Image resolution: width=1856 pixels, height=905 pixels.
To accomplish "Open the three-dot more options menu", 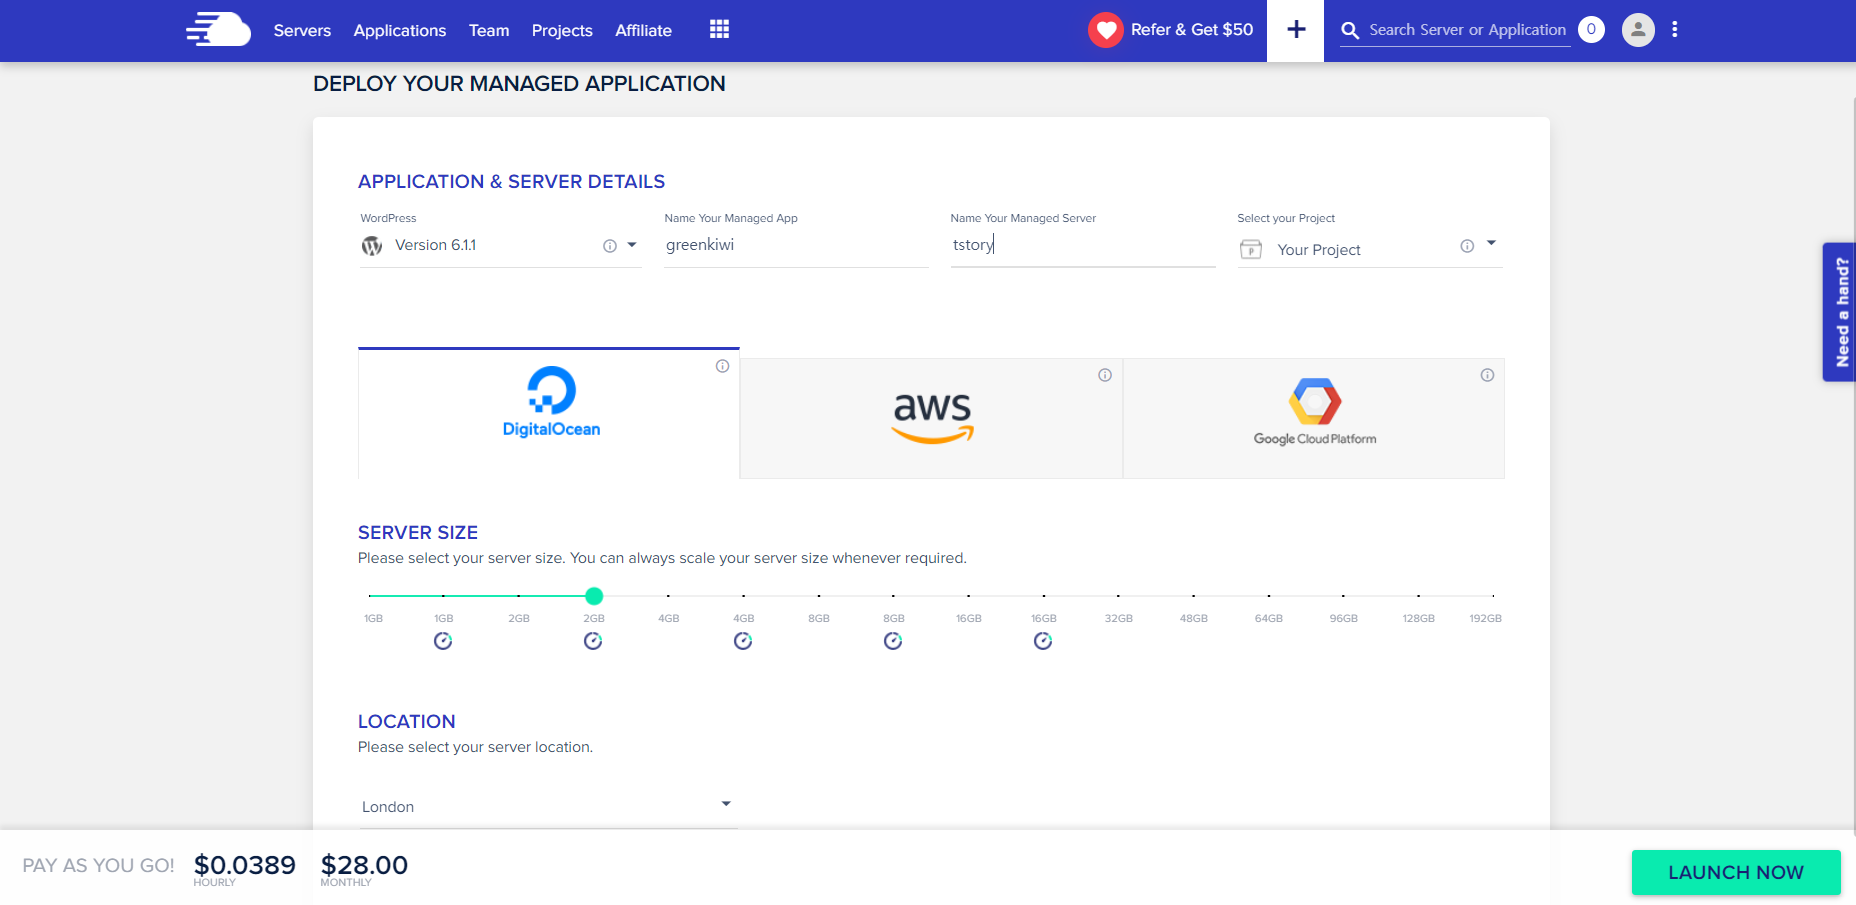I will (x=1675, y=30).
